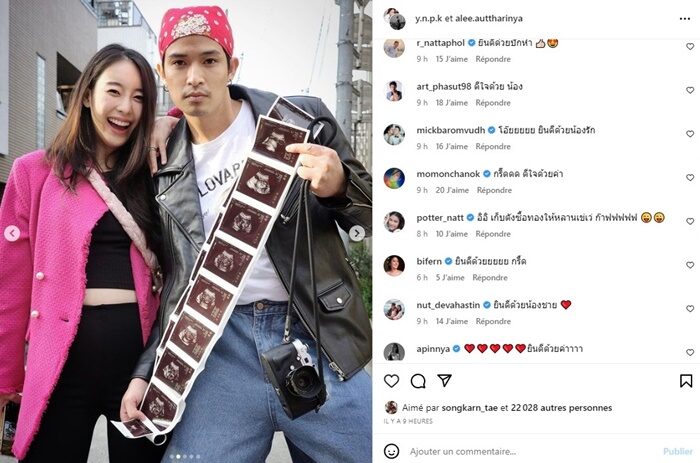Like r_nattaphol's comment with small heart
700x463 pixels.
point(690,46)
